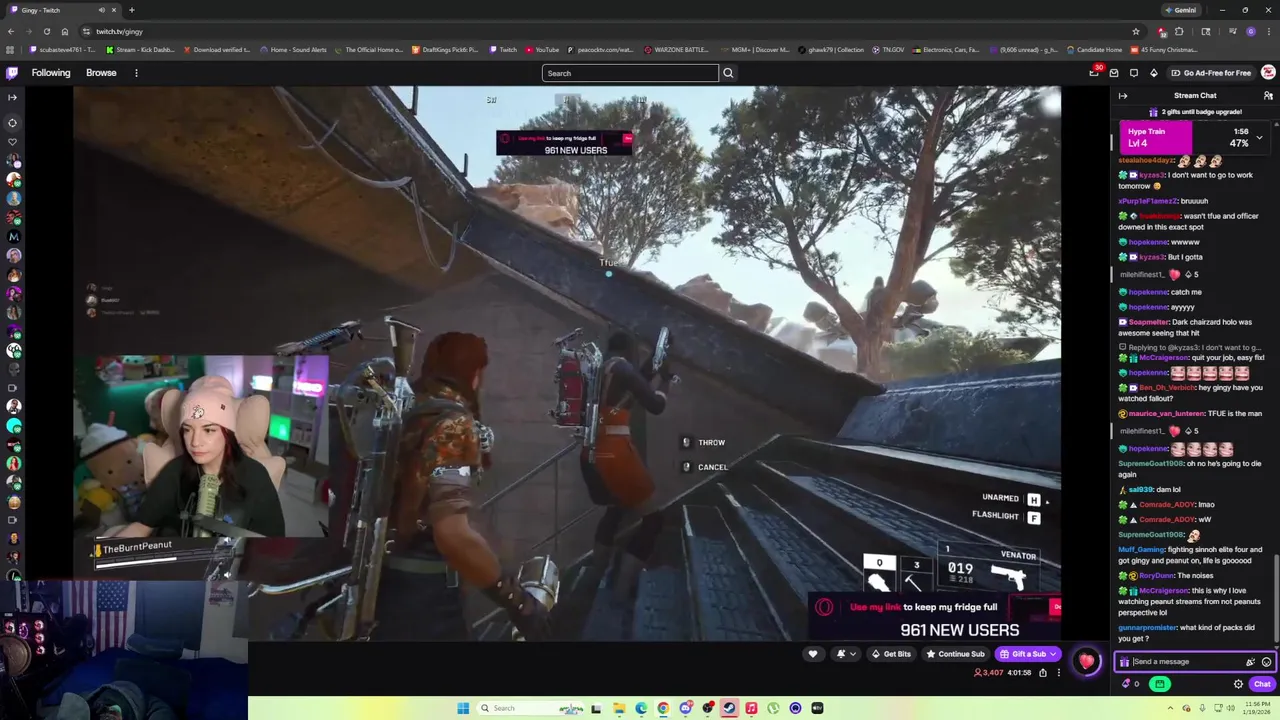
Task: Open the Bits diamond icon in header
Action: pos(1154,73)
